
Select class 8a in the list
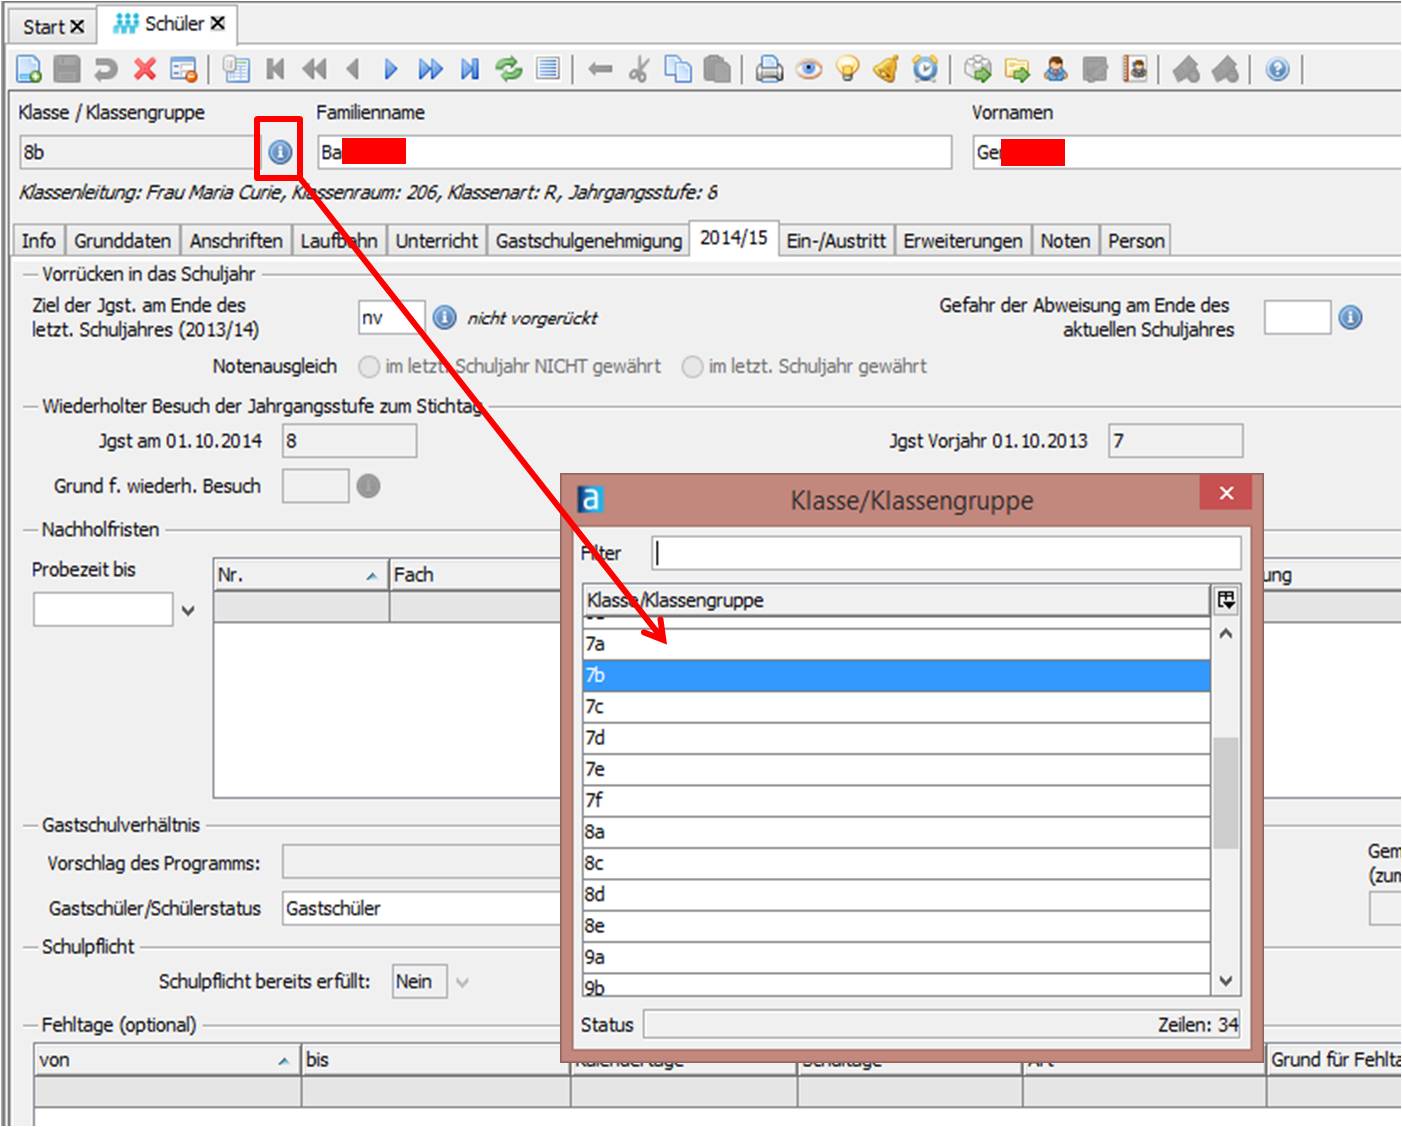point(896,832)
